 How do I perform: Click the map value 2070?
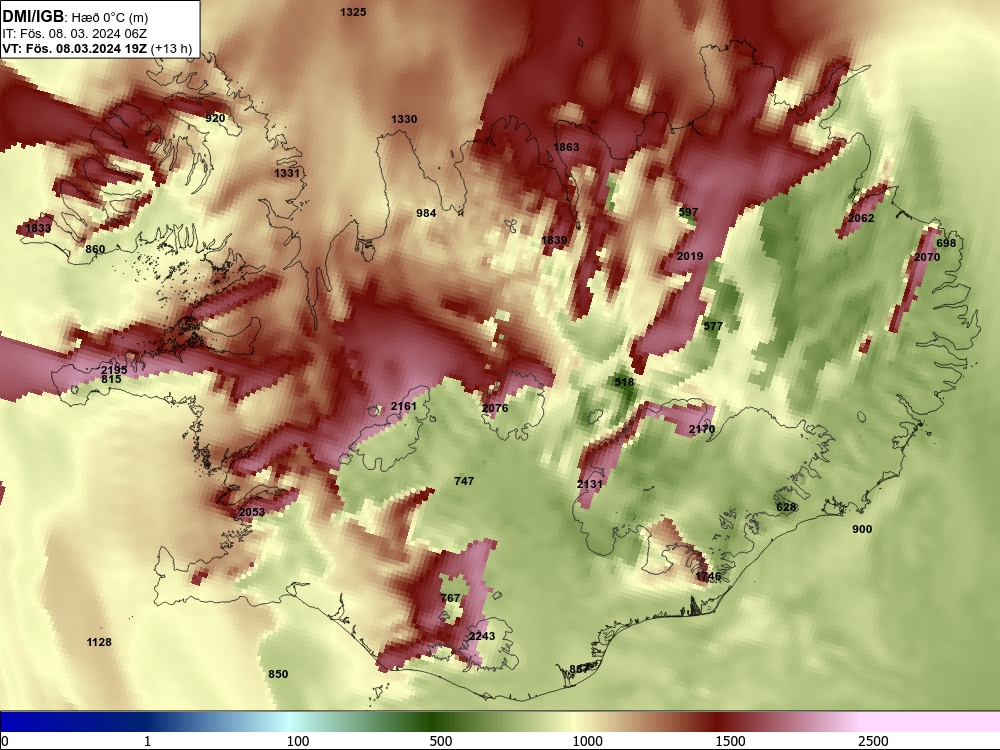click(x=927, y=257)
